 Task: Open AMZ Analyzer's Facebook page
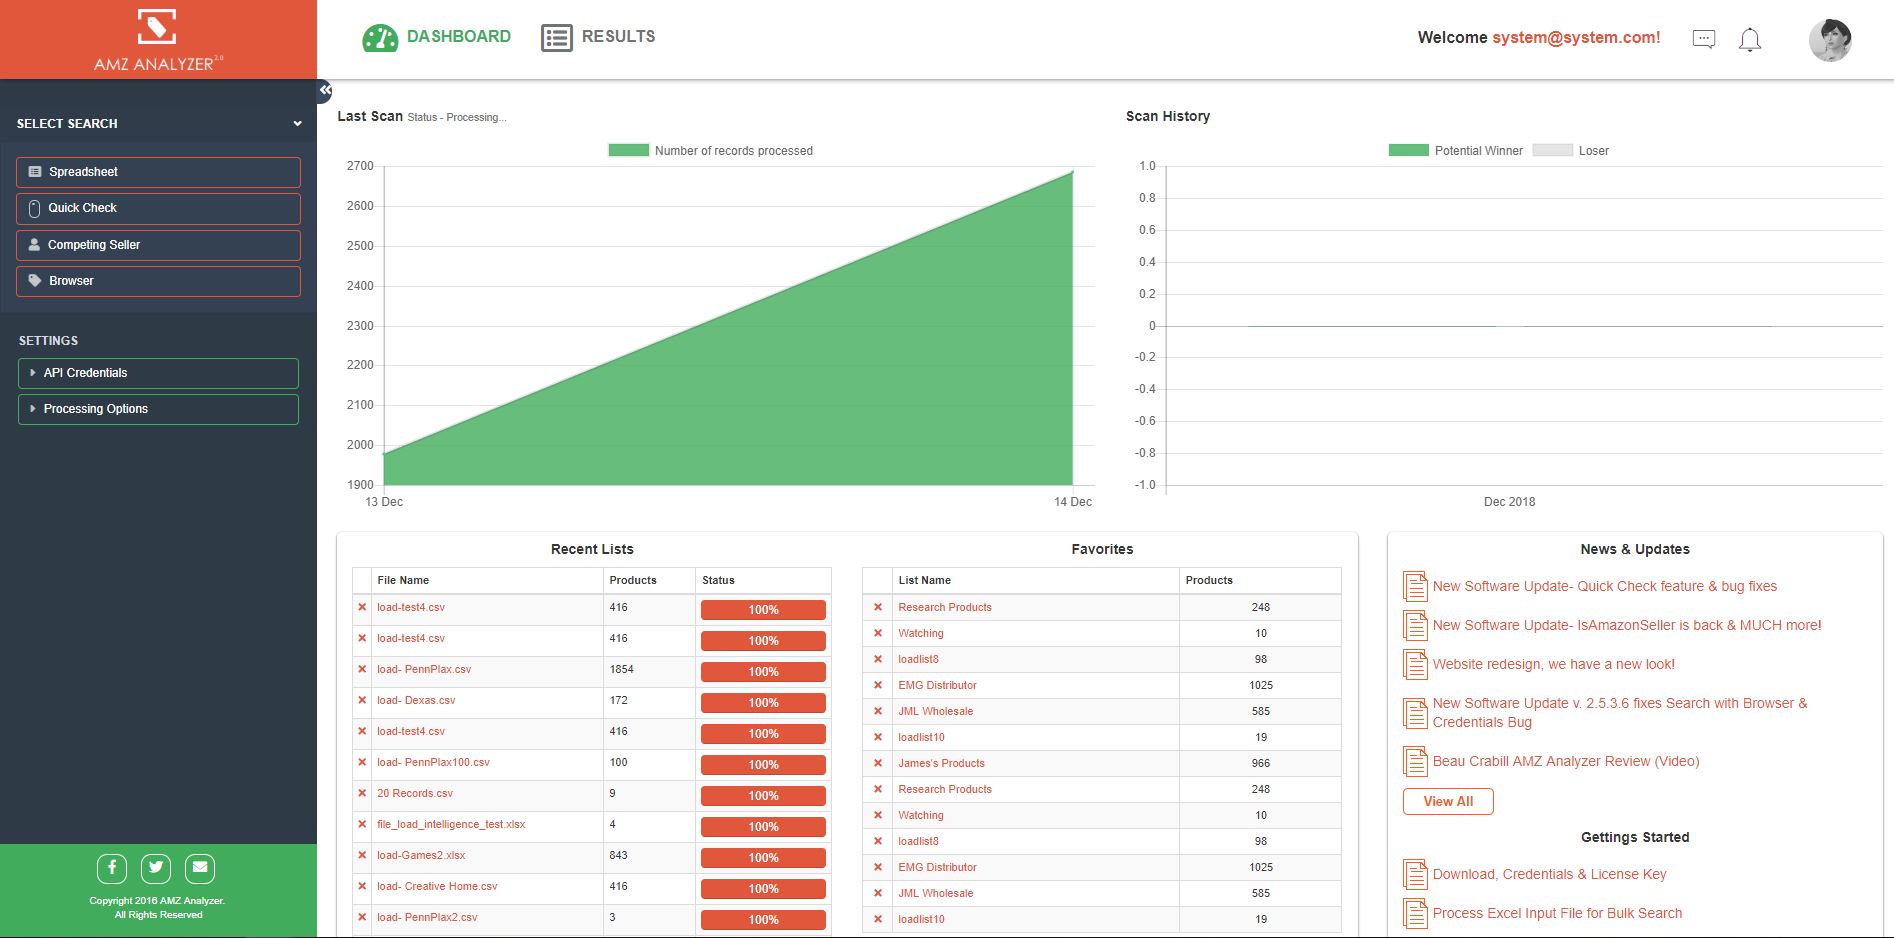pos(111,868)
